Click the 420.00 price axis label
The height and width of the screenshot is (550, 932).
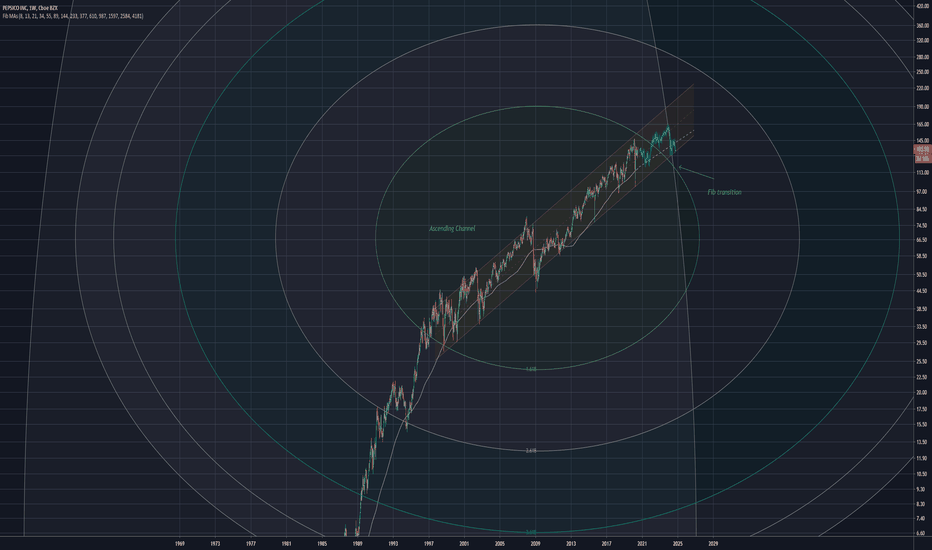pyautogui.click(x=922, y=5)
